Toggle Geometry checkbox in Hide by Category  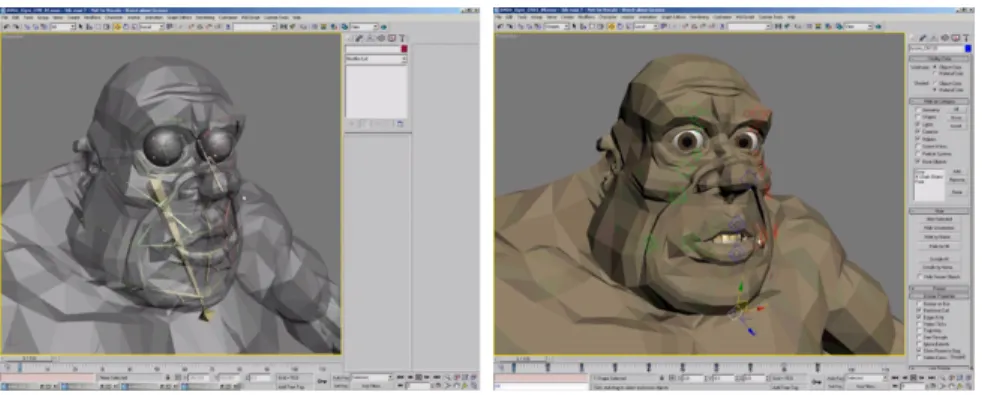[x=919, y=110]
